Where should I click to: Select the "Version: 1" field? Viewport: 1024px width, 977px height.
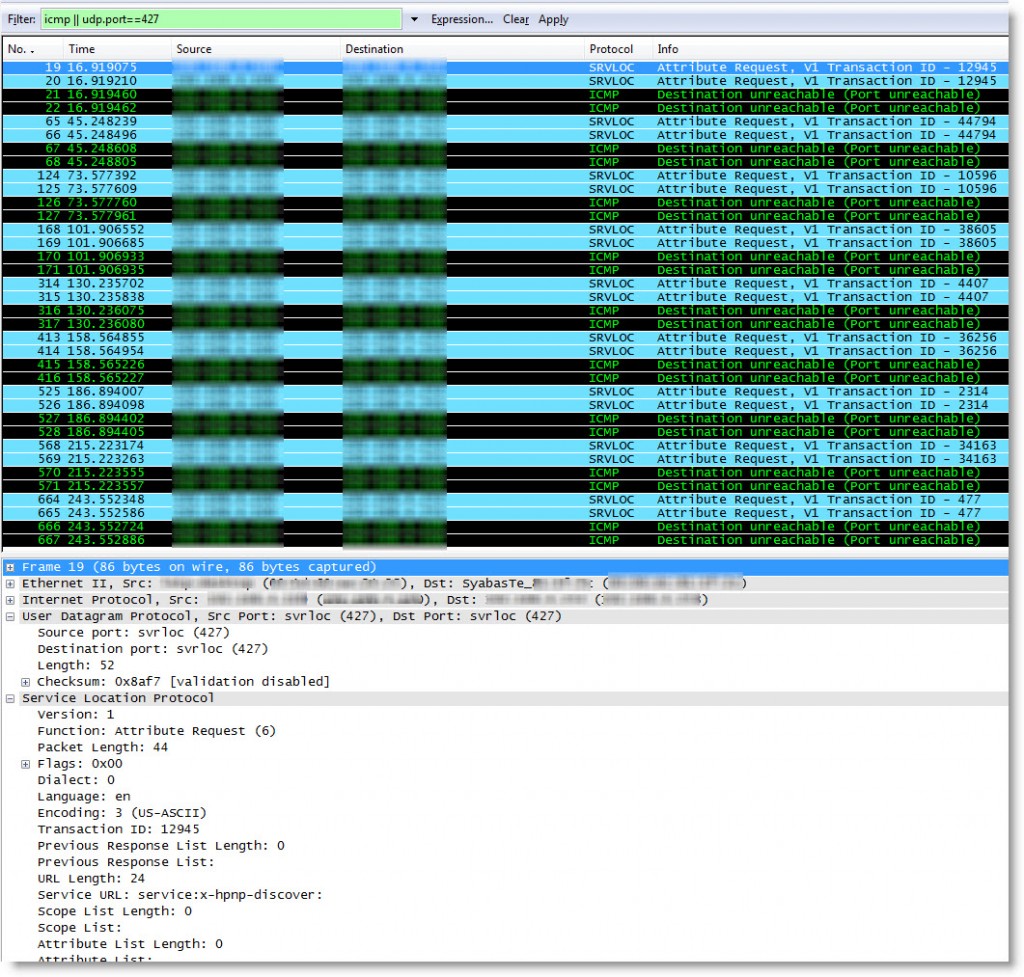click(x=76, y=714)
